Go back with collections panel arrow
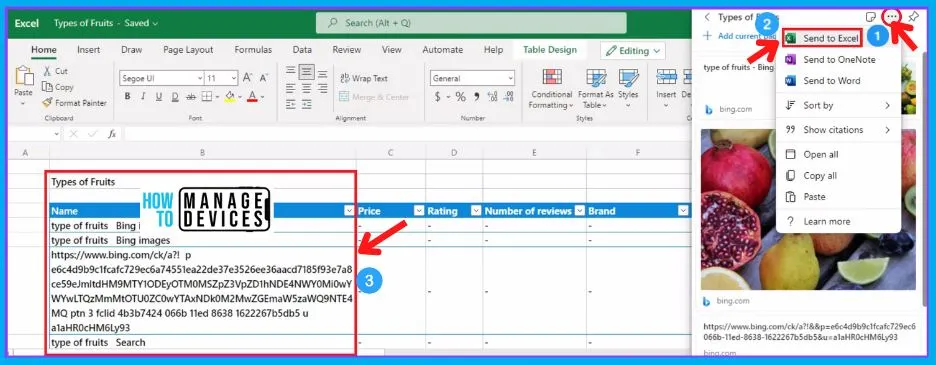This screenshot has height=365, width=936. pyautogui.click(x=707, y=17)
